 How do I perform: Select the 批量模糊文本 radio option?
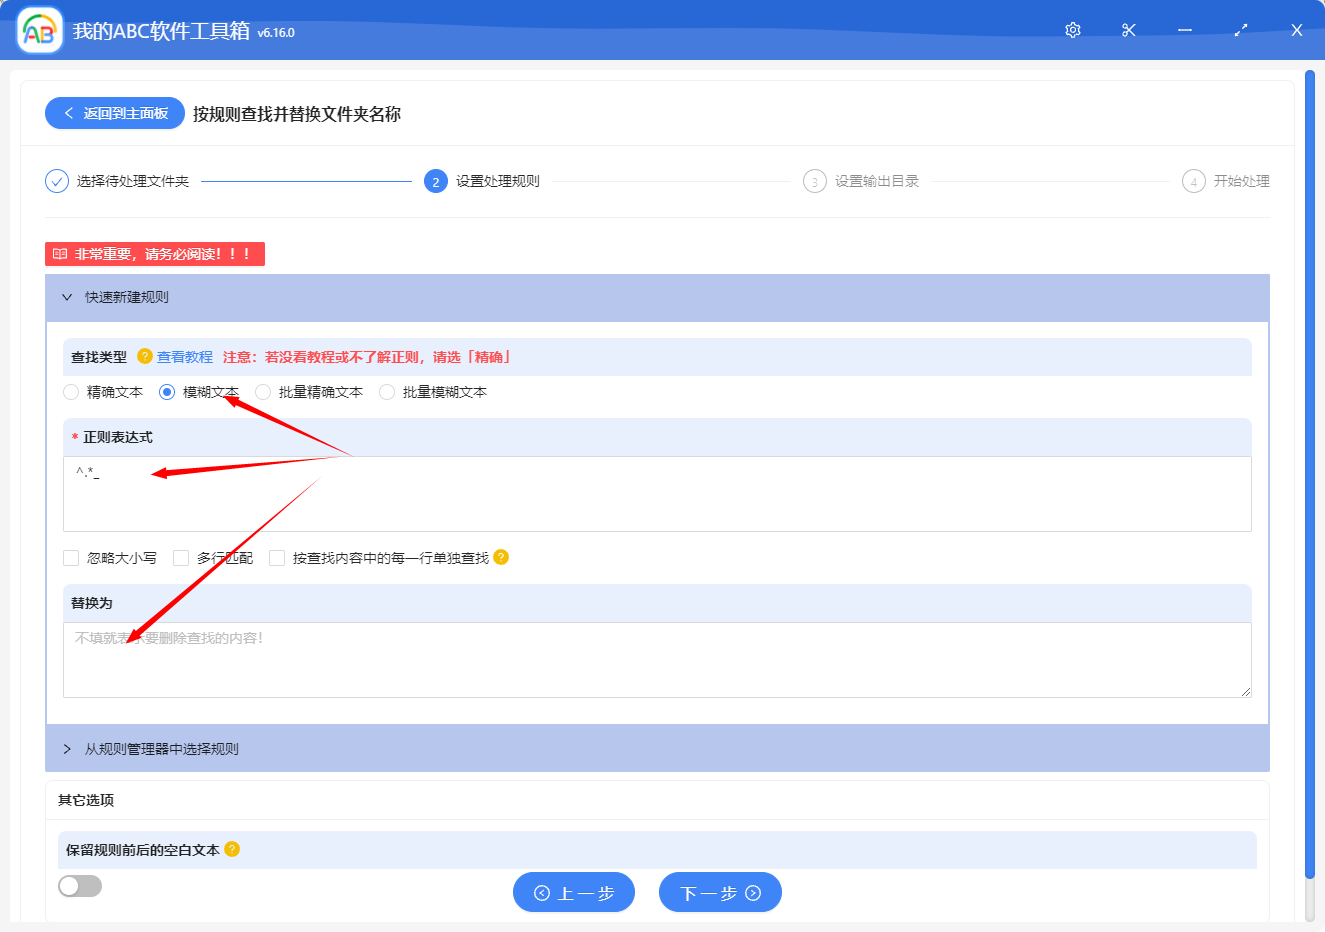click(x=386, y=392)
